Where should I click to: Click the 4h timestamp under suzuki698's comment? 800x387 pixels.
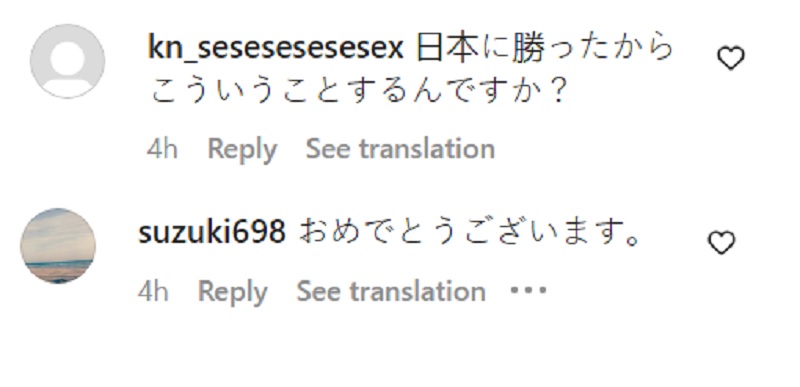153,292
